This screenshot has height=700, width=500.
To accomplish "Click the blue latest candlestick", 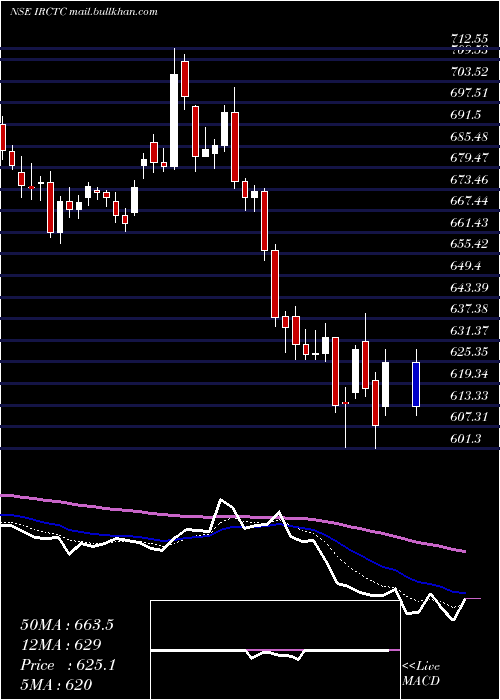I will tap(416, 384).
